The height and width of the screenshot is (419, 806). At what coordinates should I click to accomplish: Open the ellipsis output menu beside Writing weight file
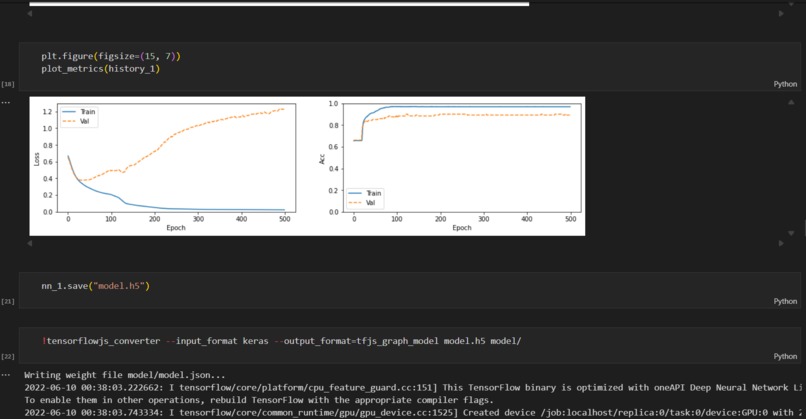pyautogui.click(x=5, y=375)
